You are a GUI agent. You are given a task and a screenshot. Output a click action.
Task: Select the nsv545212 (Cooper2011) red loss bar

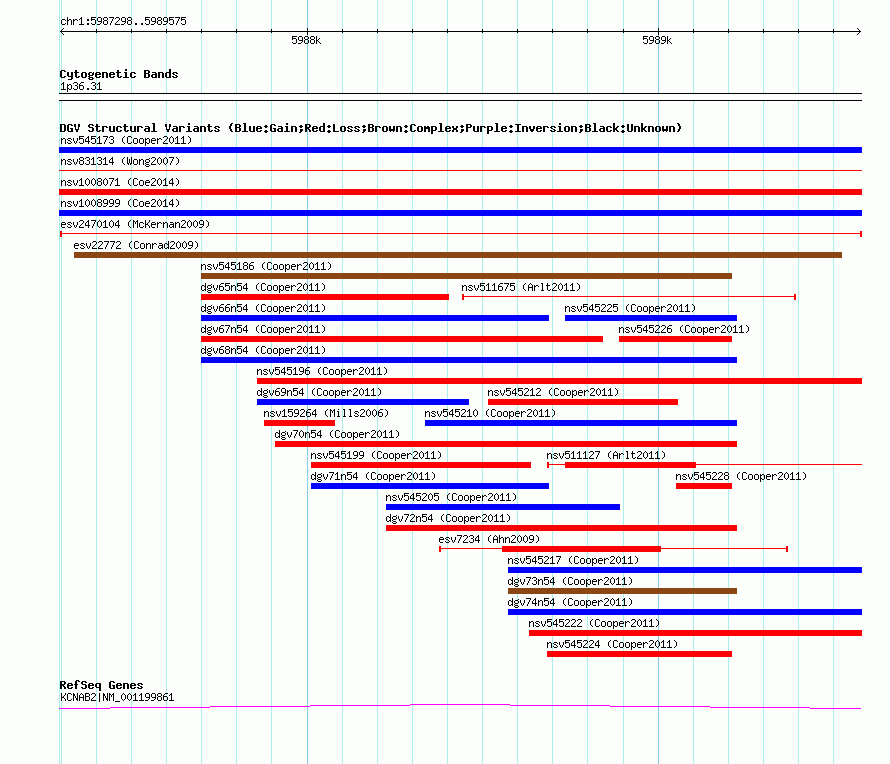(x=583, y=402)
